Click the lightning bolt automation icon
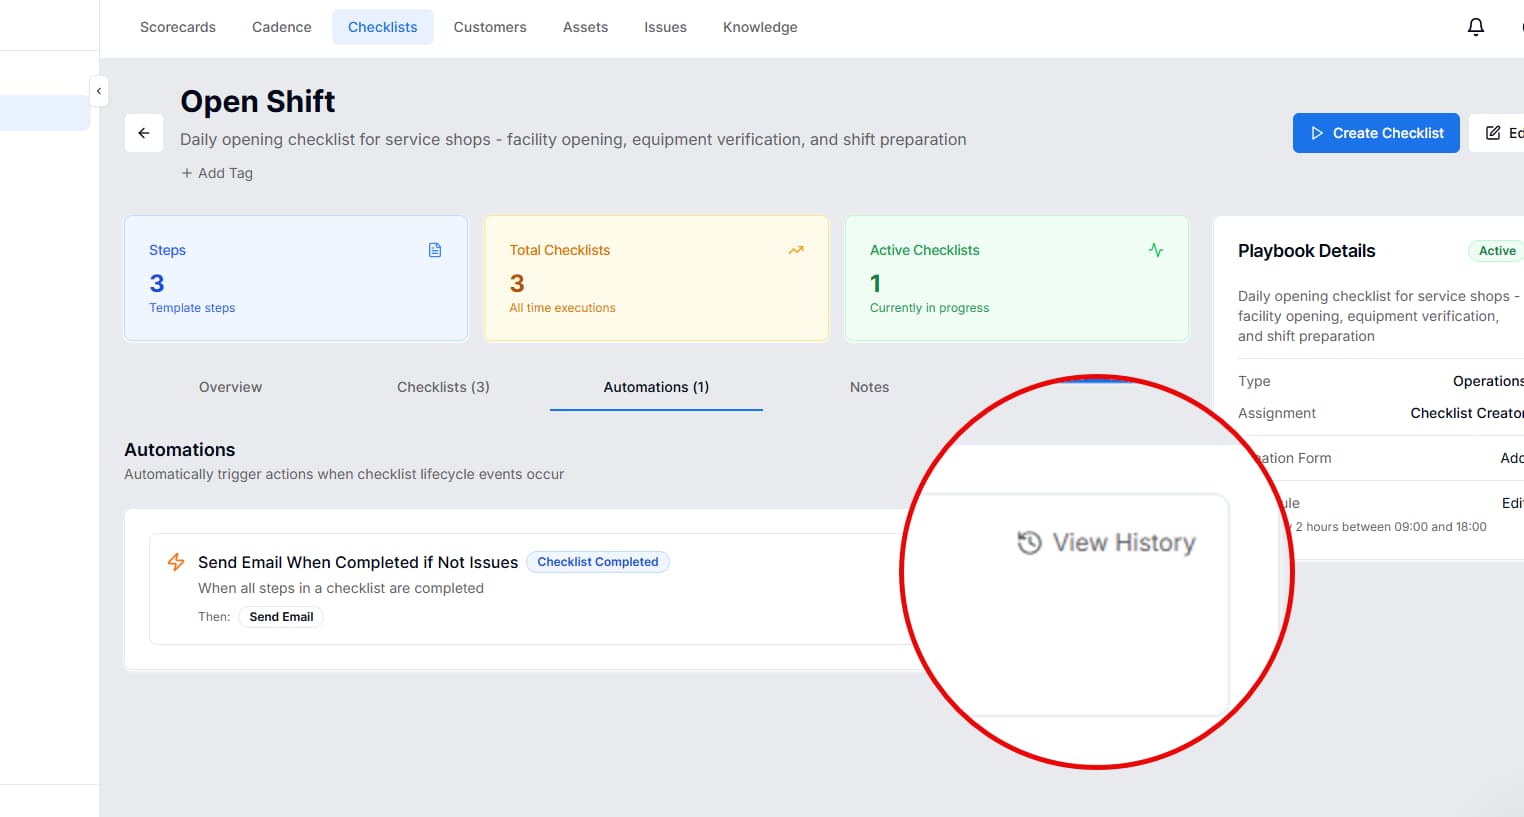The height and width of the screenshot is (817, 1524). 176,562
